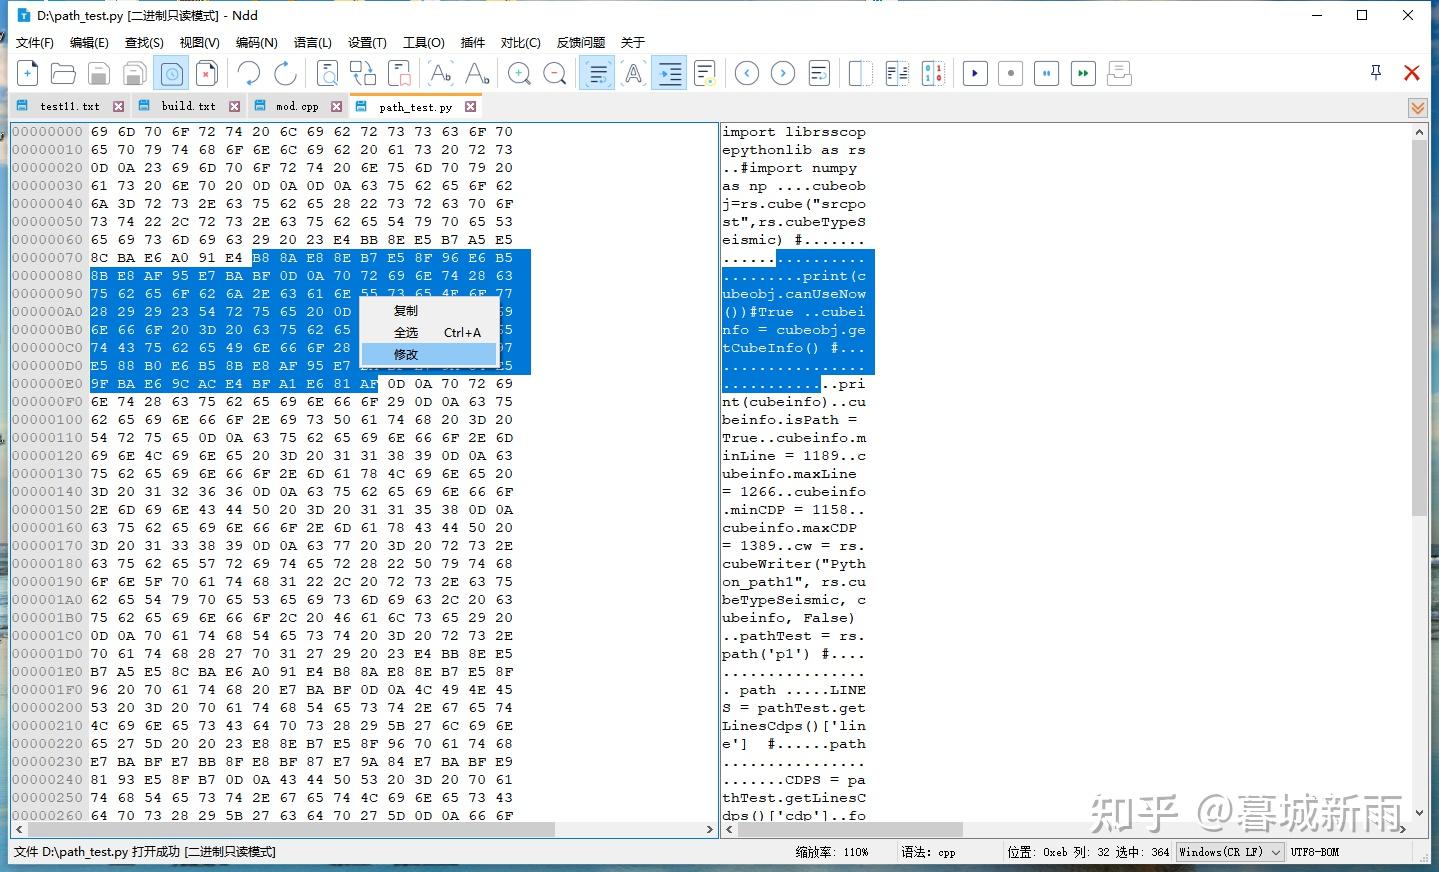Click 反馈问题 in the menu bar
Screen dimensions: 1439x872
coord(580,43)
